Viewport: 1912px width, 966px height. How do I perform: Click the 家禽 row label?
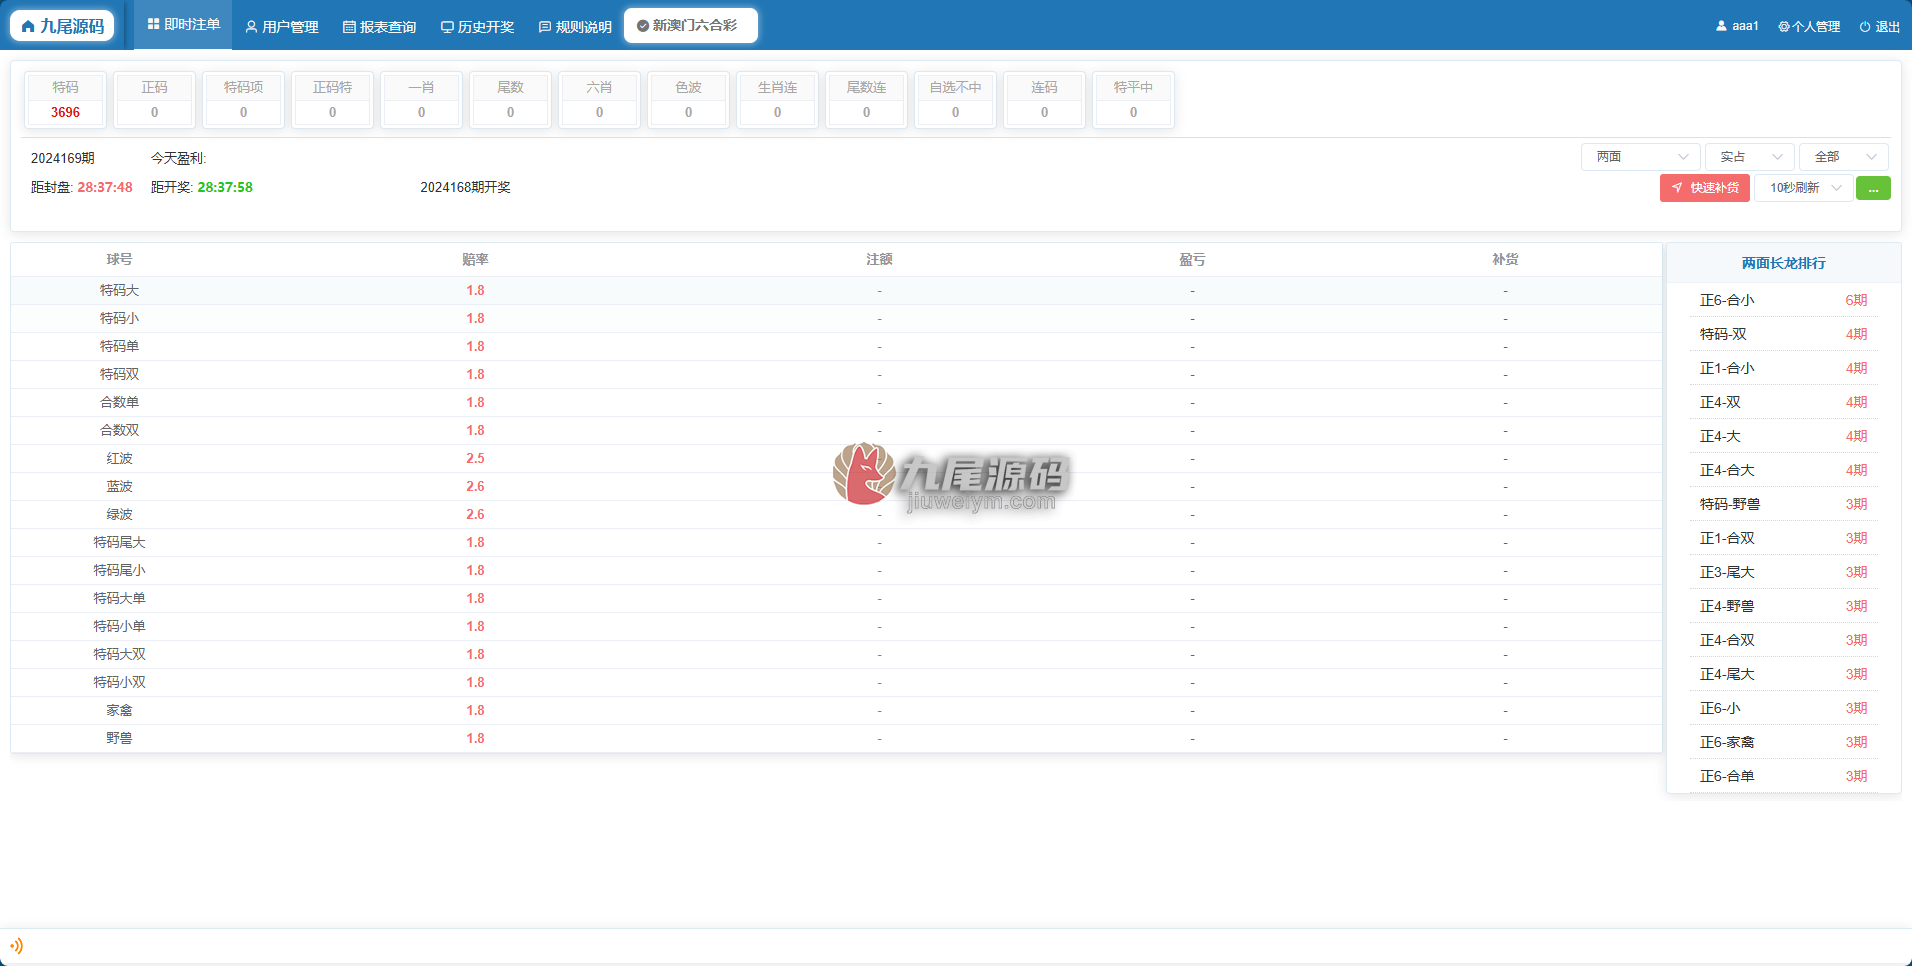tap(119, 710)
